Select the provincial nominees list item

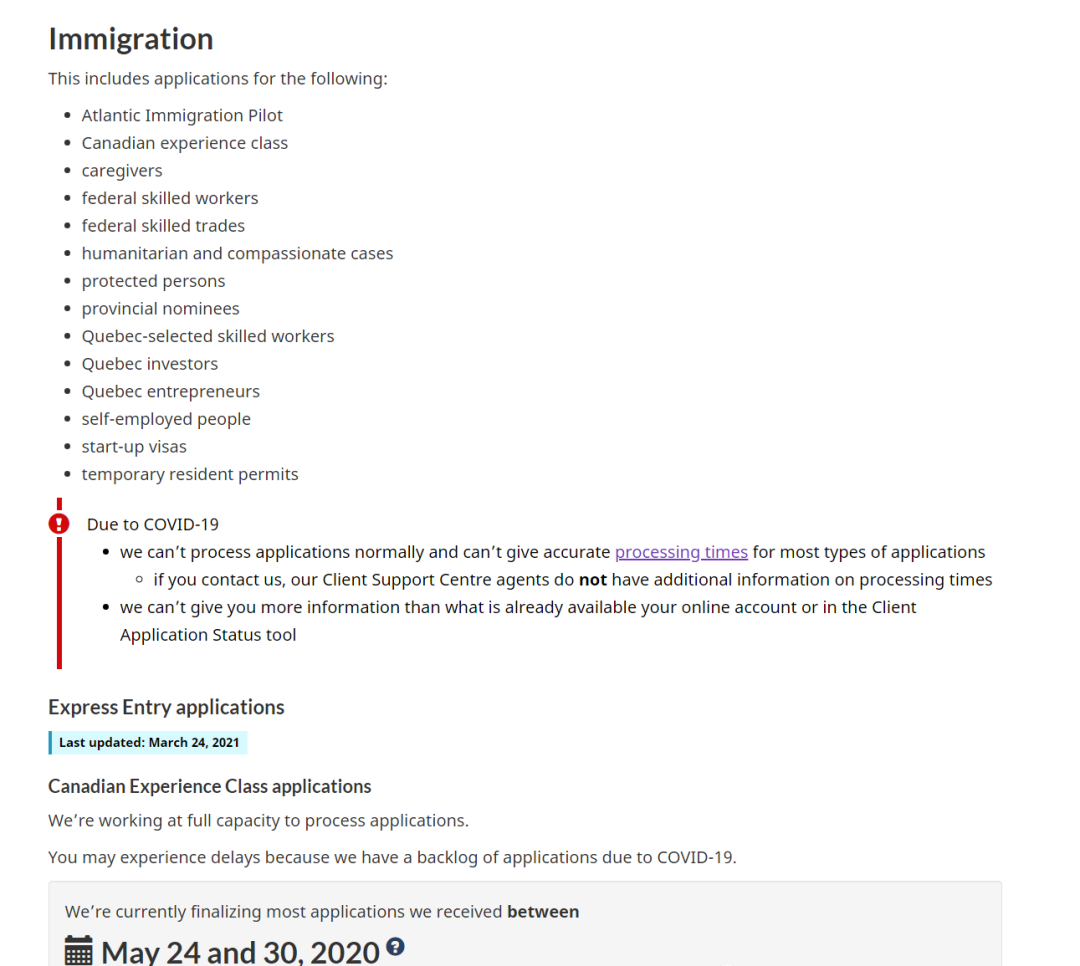(161, 309)
